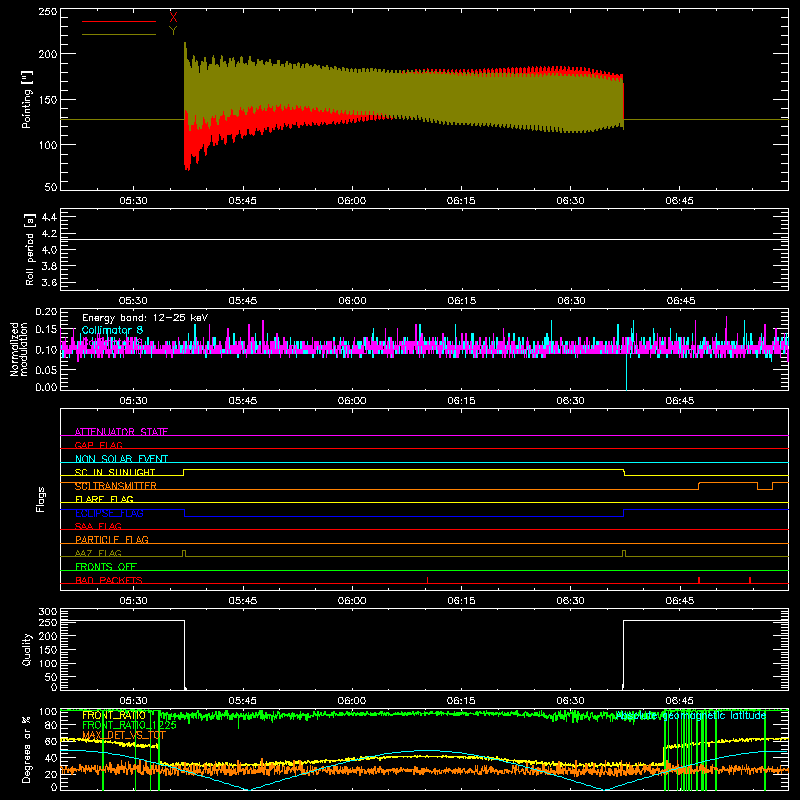Select the olive "Y" legend label

[173, 31]
